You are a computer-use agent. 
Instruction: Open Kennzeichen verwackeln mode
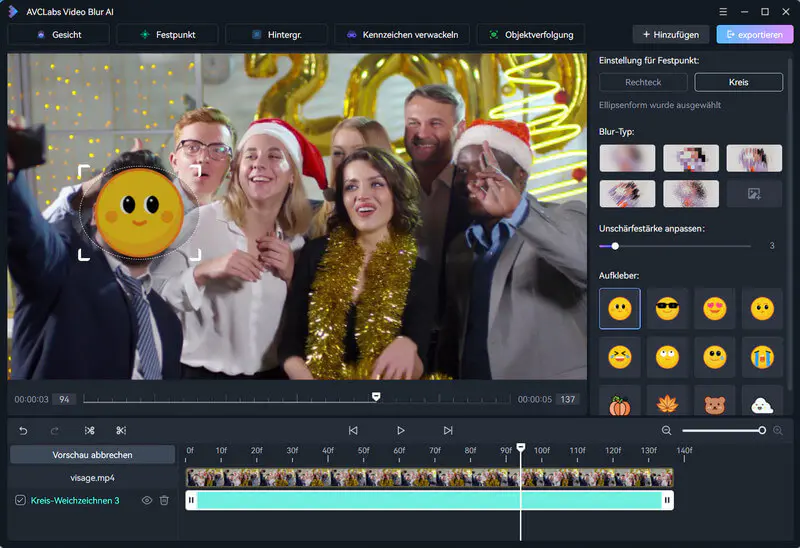402,35
